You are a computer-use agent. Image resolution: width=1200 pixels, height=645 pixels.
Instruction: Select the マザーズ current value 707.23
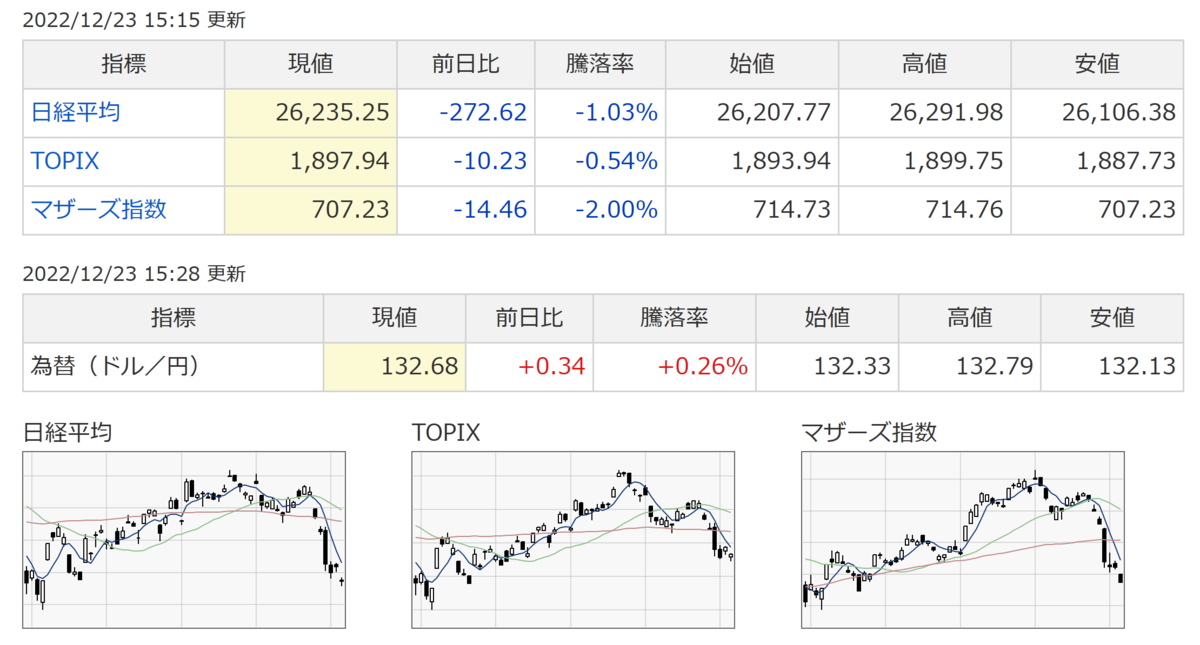tap(349, 210)
